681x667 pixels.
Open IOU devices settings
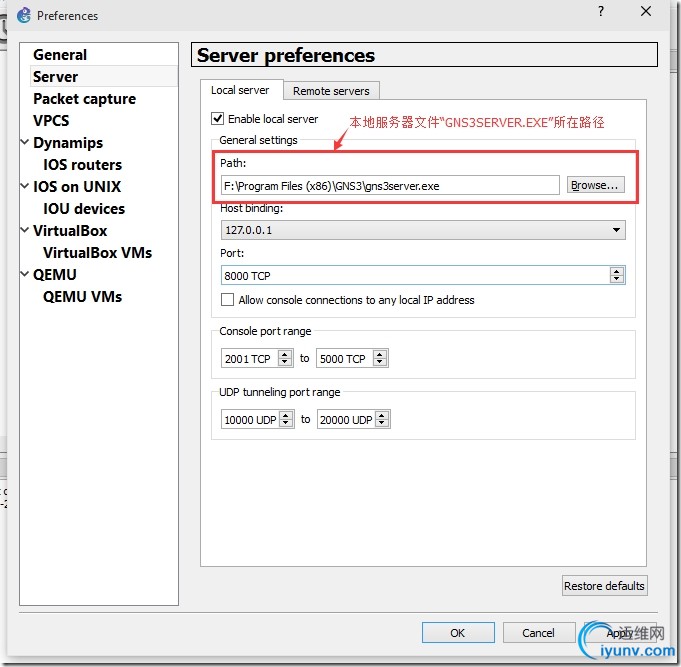tap(84, 209)
